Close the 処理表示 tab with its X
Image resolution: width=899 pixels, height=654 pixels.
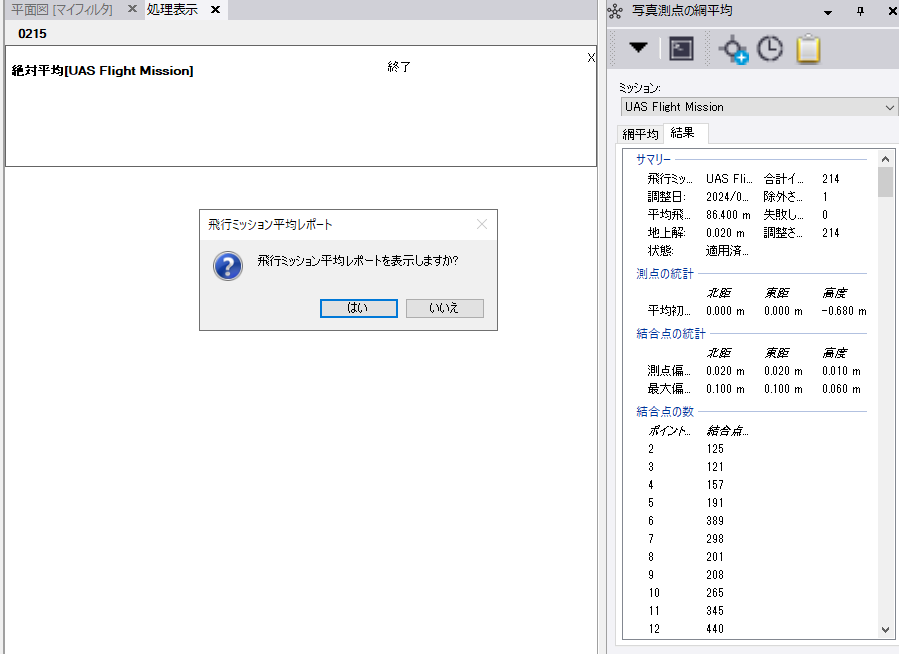tap(215, 10)
